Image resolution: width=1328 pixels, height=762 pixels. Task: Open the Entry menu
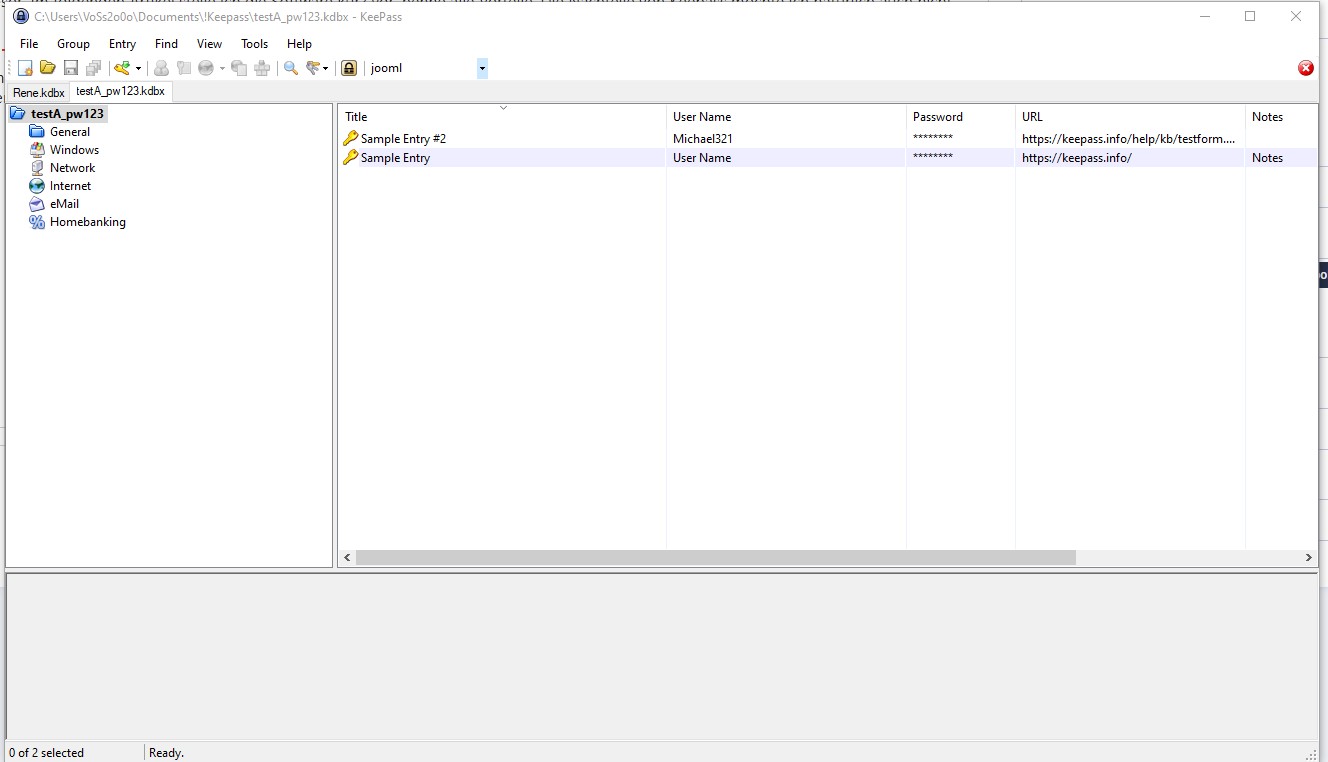[x=122, y=44]
